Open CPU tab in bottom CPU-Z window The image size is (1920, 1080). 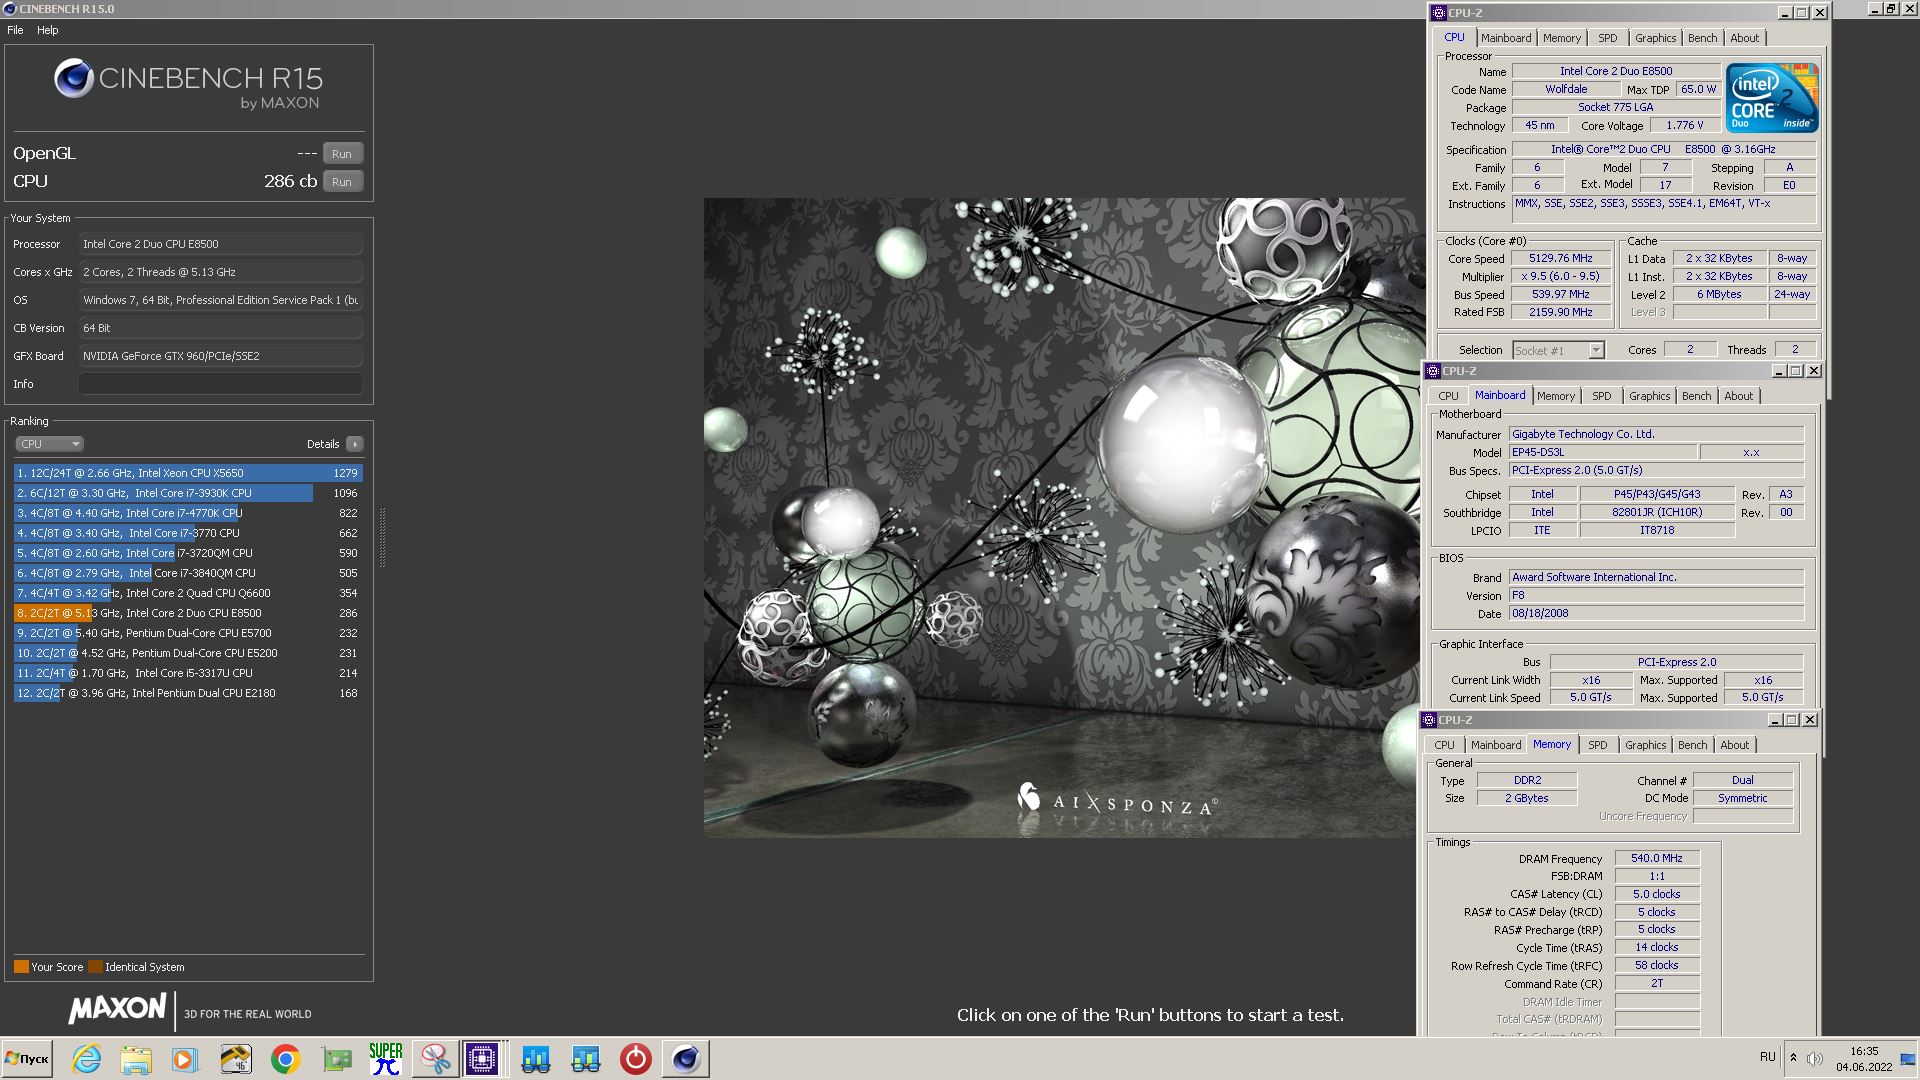click(x=1444, y=745)
